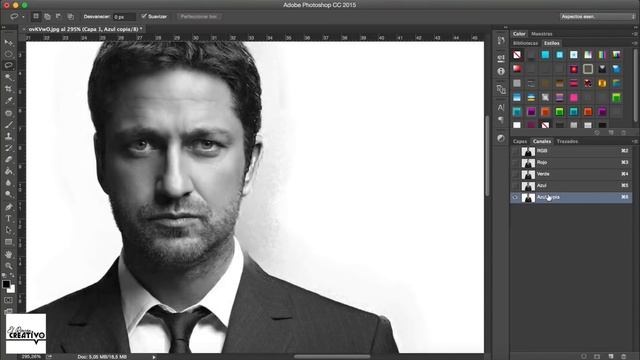
Task: Open the History panel icon
Action: (x=501, y=40)
